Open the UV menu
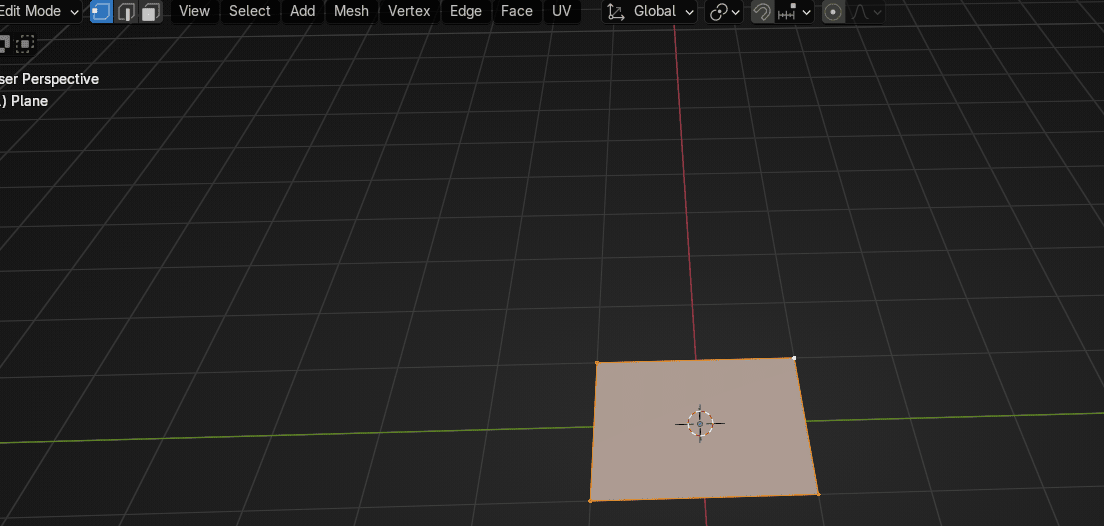 [562, 11]
